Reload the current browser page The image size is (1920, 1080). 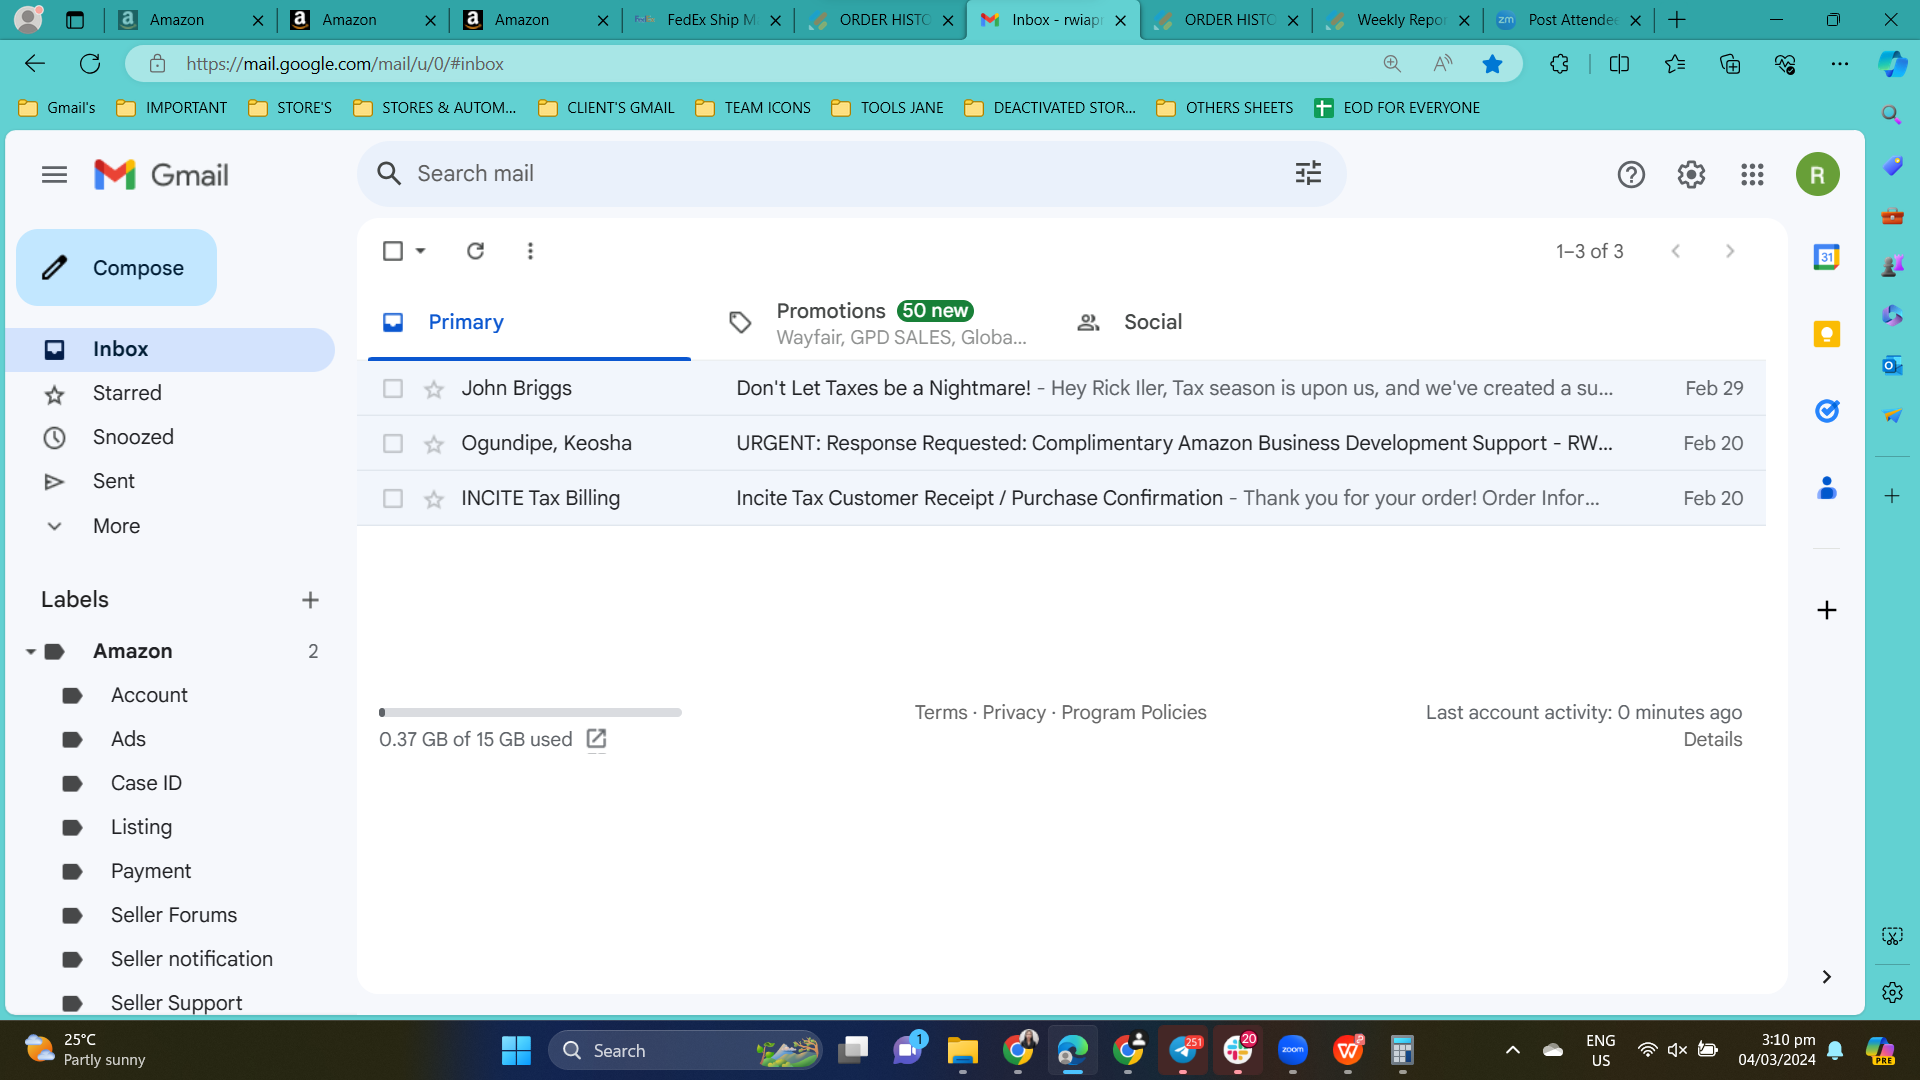(x=90, y=64)
